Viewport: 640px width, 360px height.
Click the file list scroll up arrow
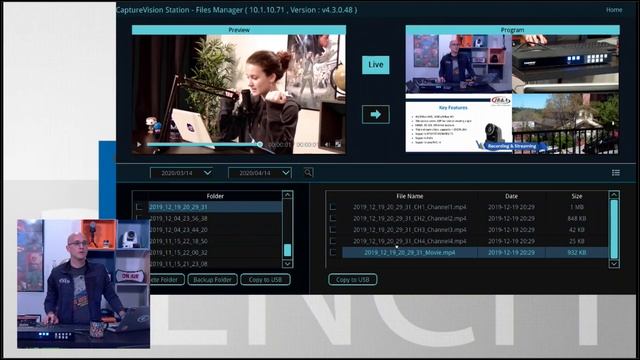tap(614, 195)
